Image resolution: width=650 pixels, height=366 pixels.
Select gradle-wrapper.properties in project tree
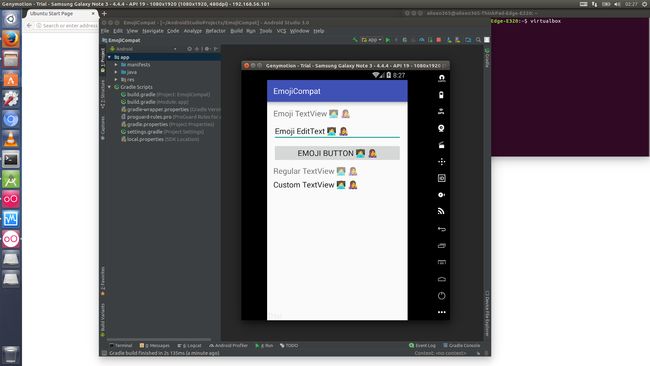click(171, 109)
